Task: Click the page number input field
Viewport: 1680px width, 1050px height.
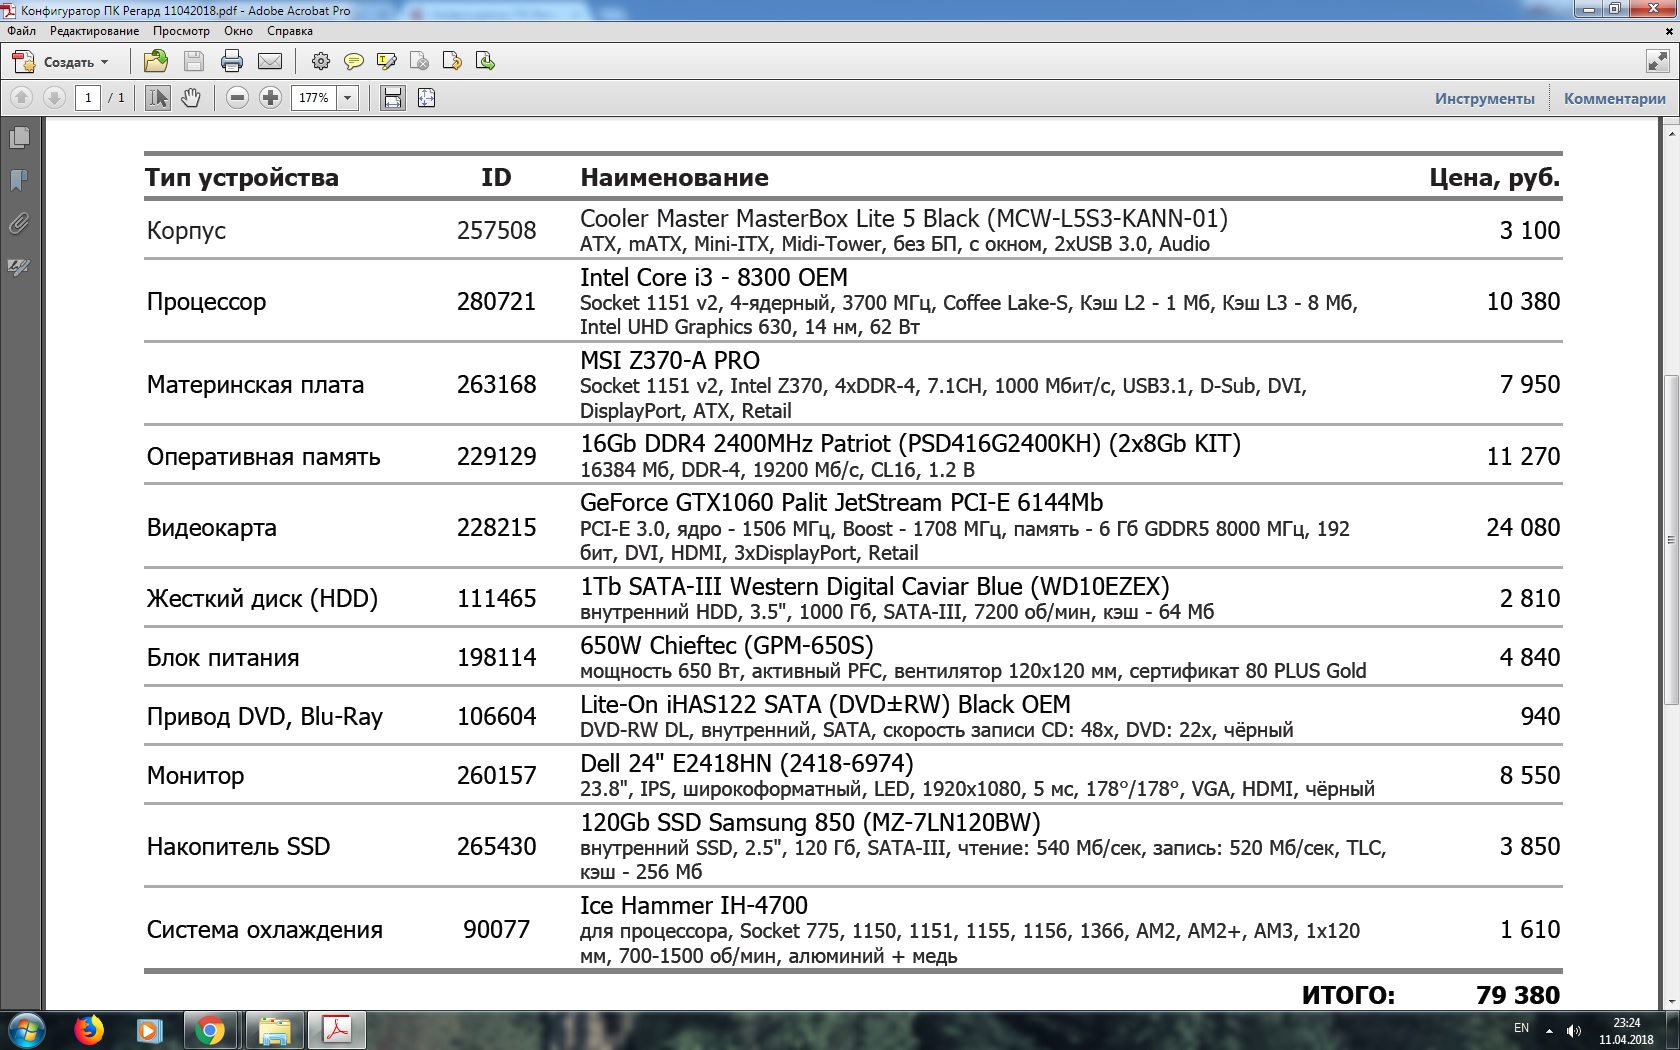Action: (x=88, y=98)
